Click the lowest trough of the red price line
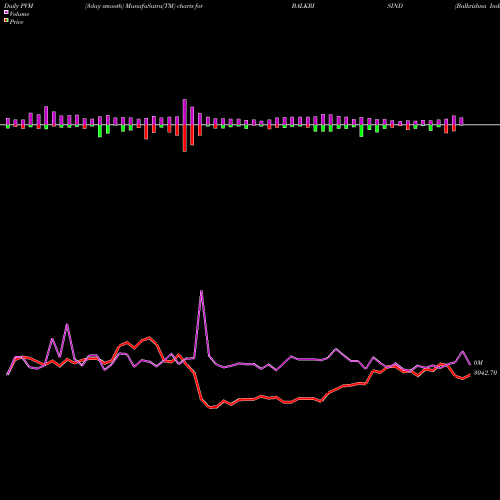Image resolution: width=500 pixels, height=500 pixels. tap(212, 407)
